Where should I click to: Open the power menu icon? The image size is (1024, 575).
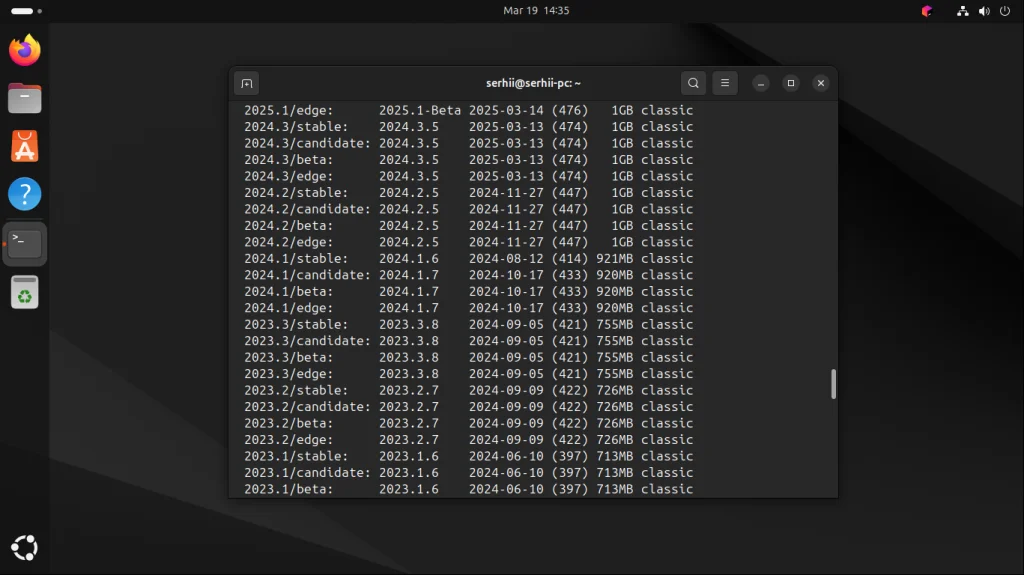(1005, 11)
